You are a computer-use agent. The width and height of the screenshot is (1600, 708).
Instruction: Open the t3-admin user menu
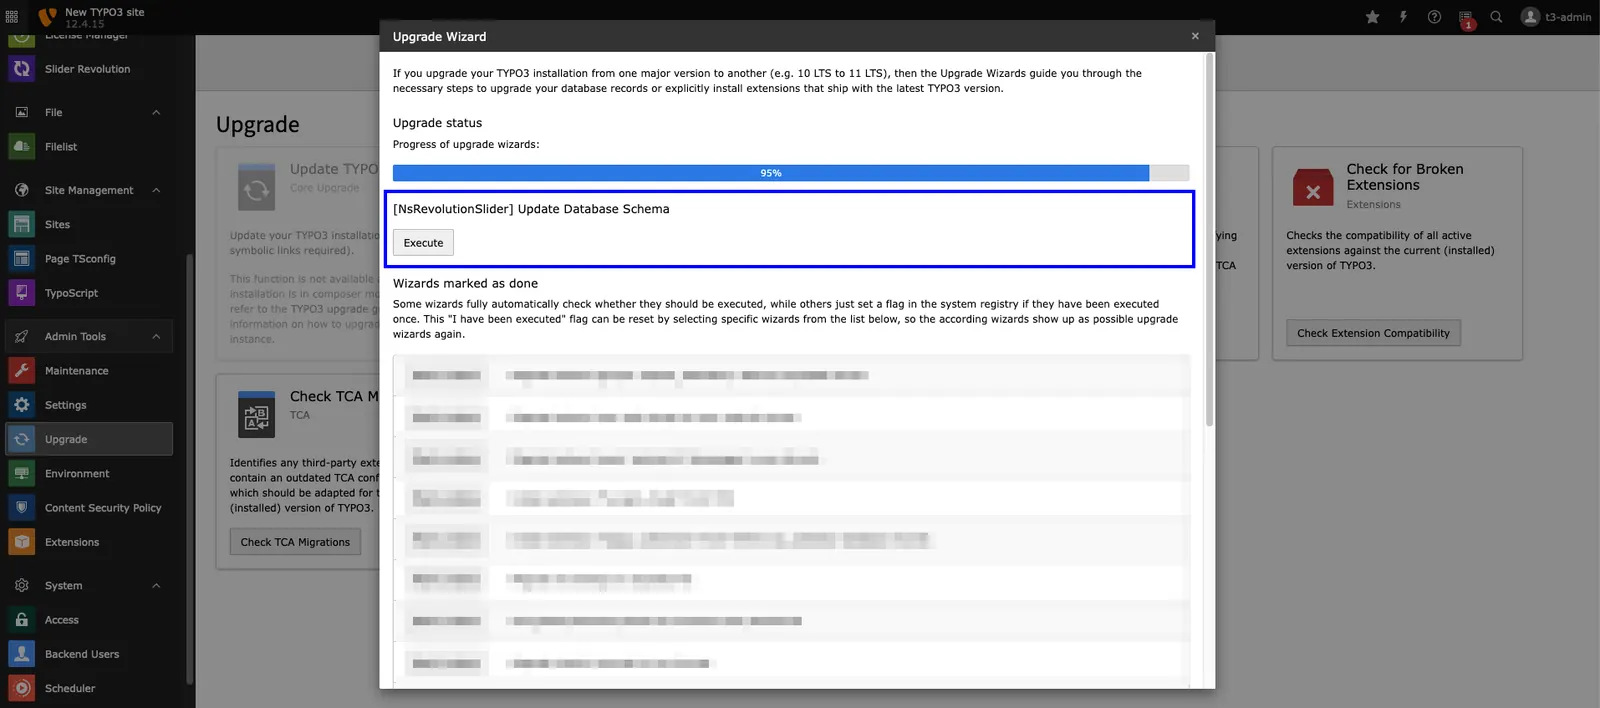(x=1555, y=17)
